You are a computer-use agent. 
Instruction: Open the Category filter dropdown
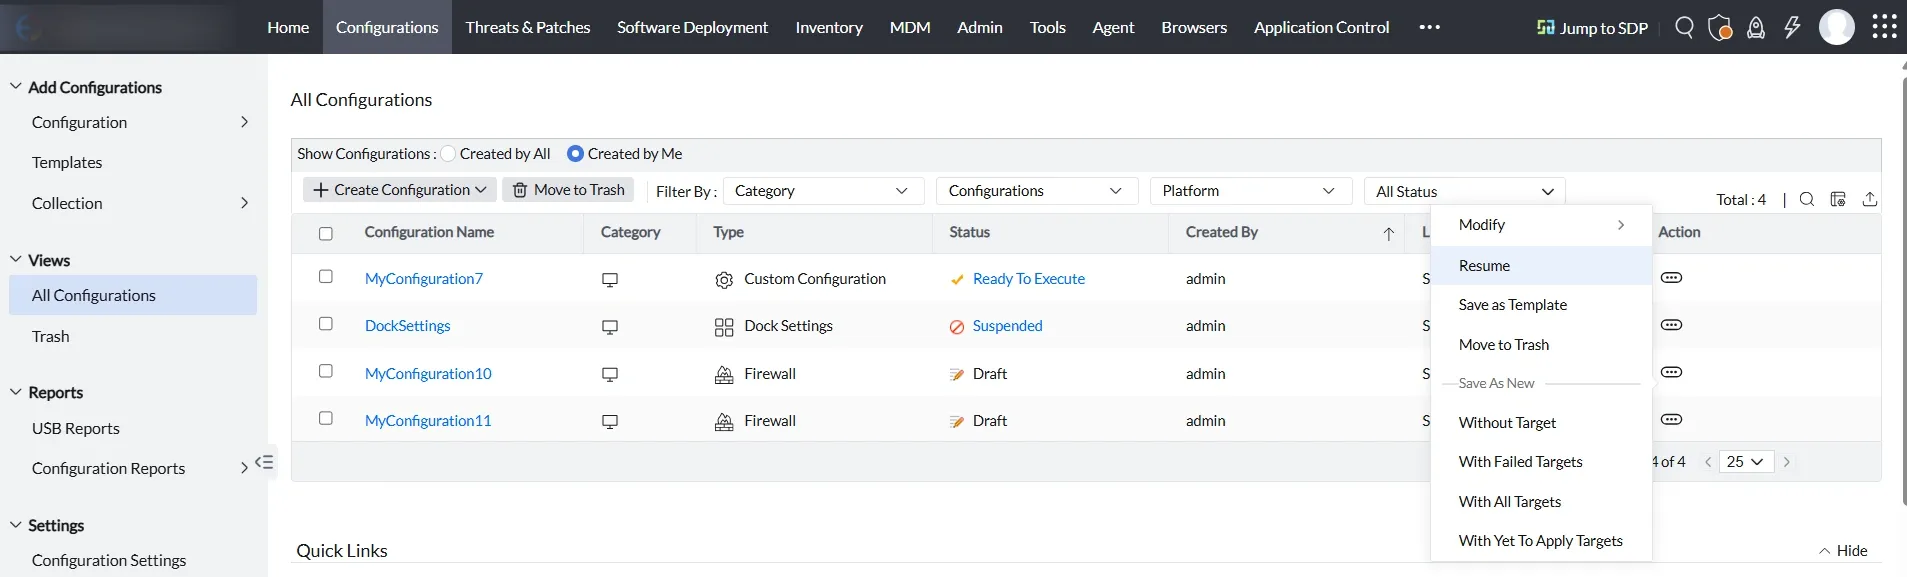(823, 191)
